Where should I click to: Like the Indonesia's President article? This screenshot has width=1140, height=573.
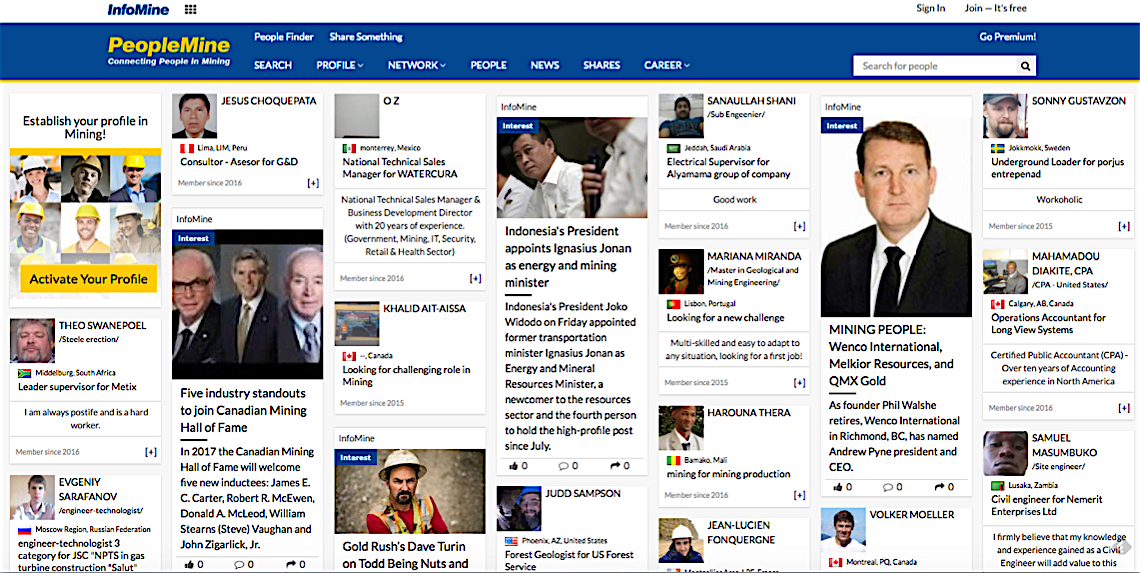[x=518, y=465]
